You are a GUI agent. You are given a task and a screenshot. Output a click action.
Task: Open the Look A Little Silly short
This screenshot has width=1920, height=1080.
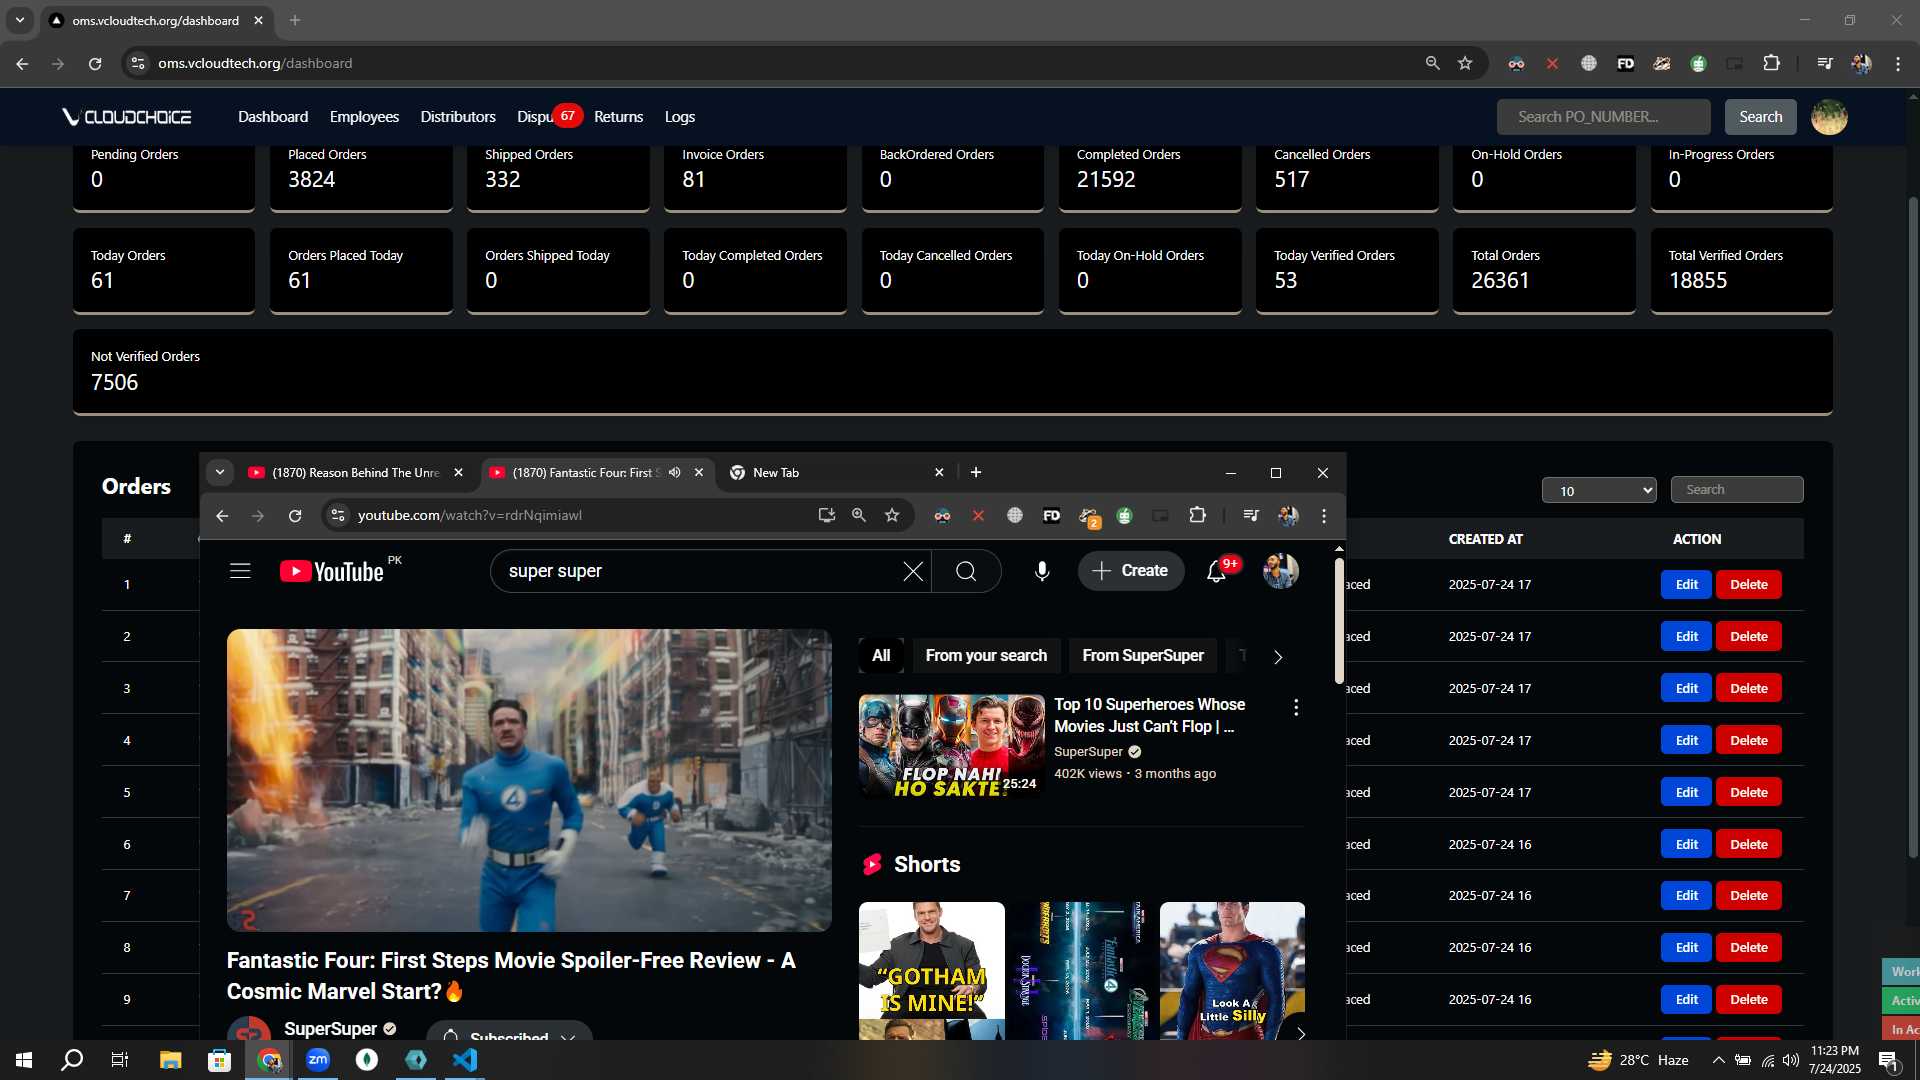click(x=1232, y=971)
